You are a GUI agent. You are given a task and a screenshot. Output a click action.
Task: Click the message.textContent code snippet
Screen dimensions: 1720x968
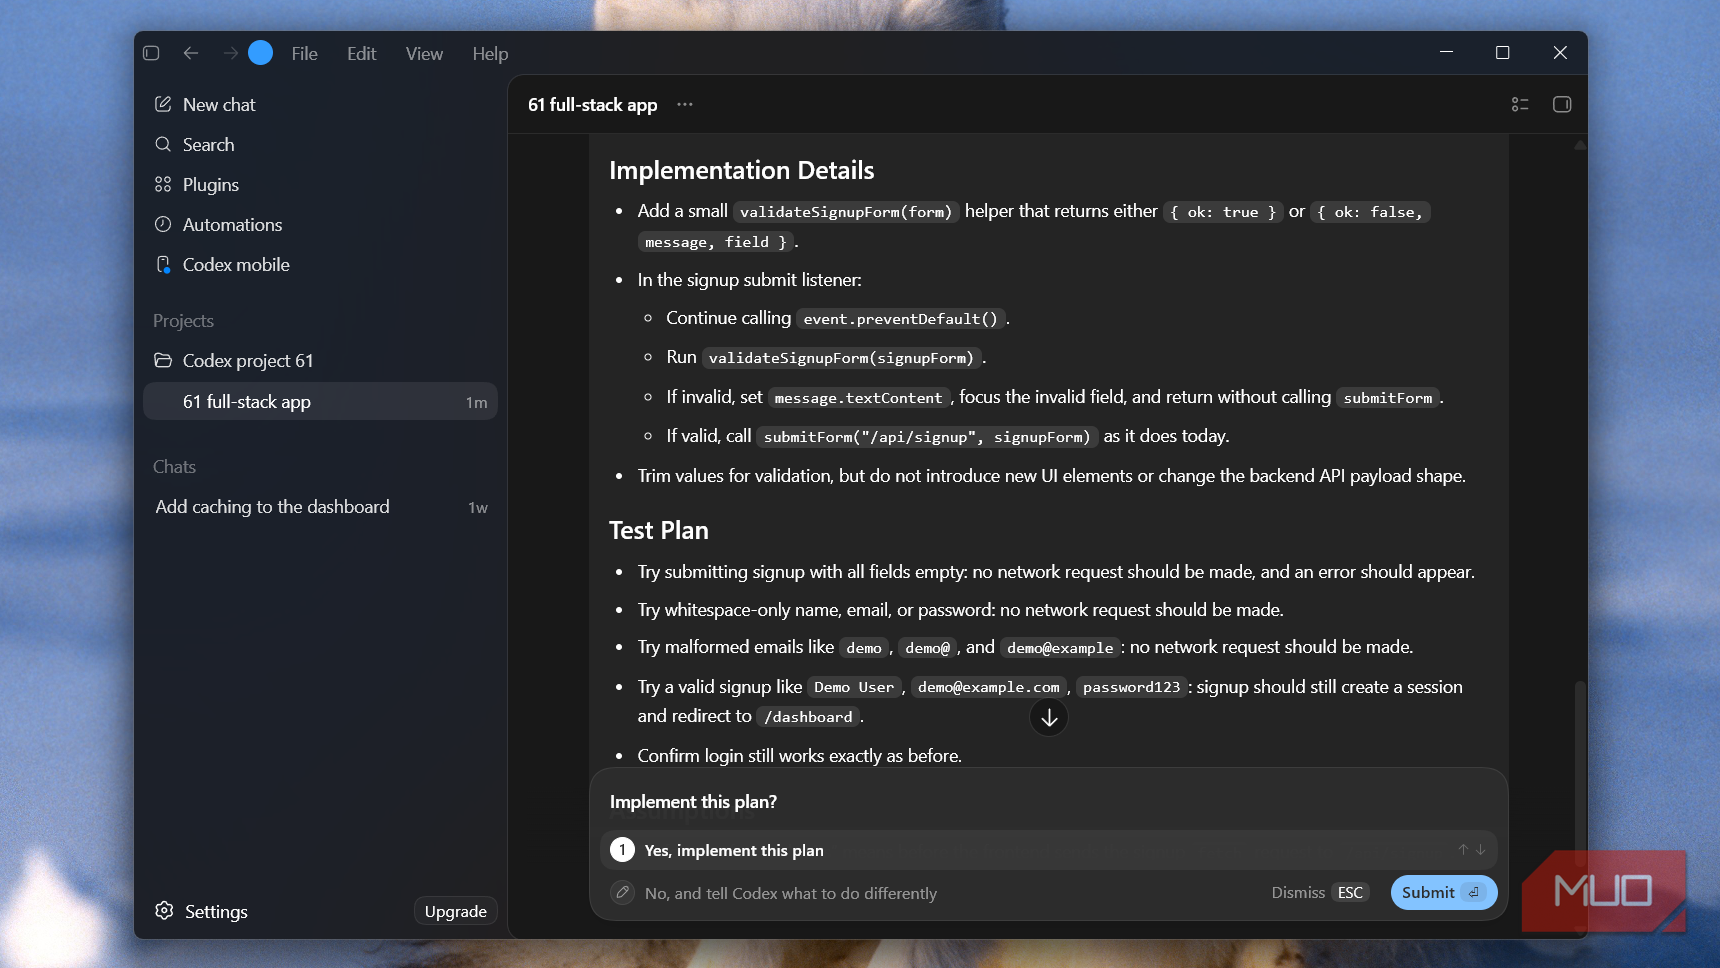(x=859, y=398)
